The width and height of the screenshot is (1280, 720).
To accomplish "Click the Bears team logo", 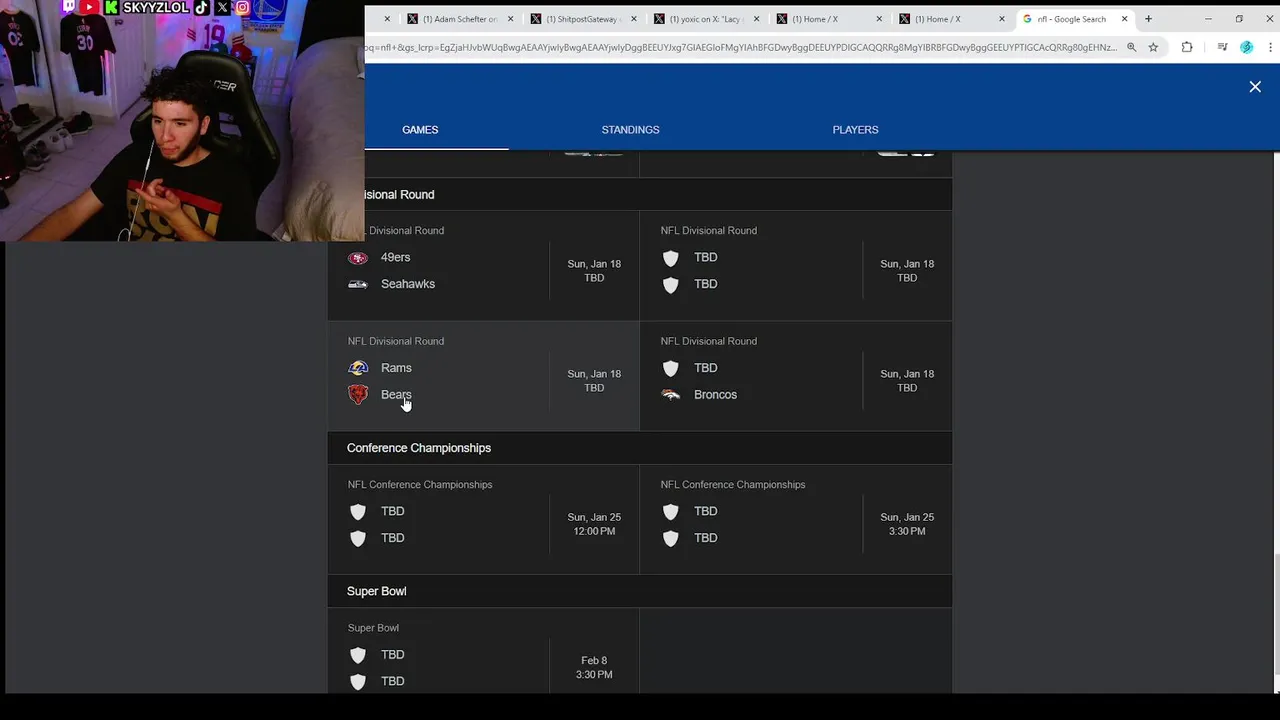I will pos(358,395).
